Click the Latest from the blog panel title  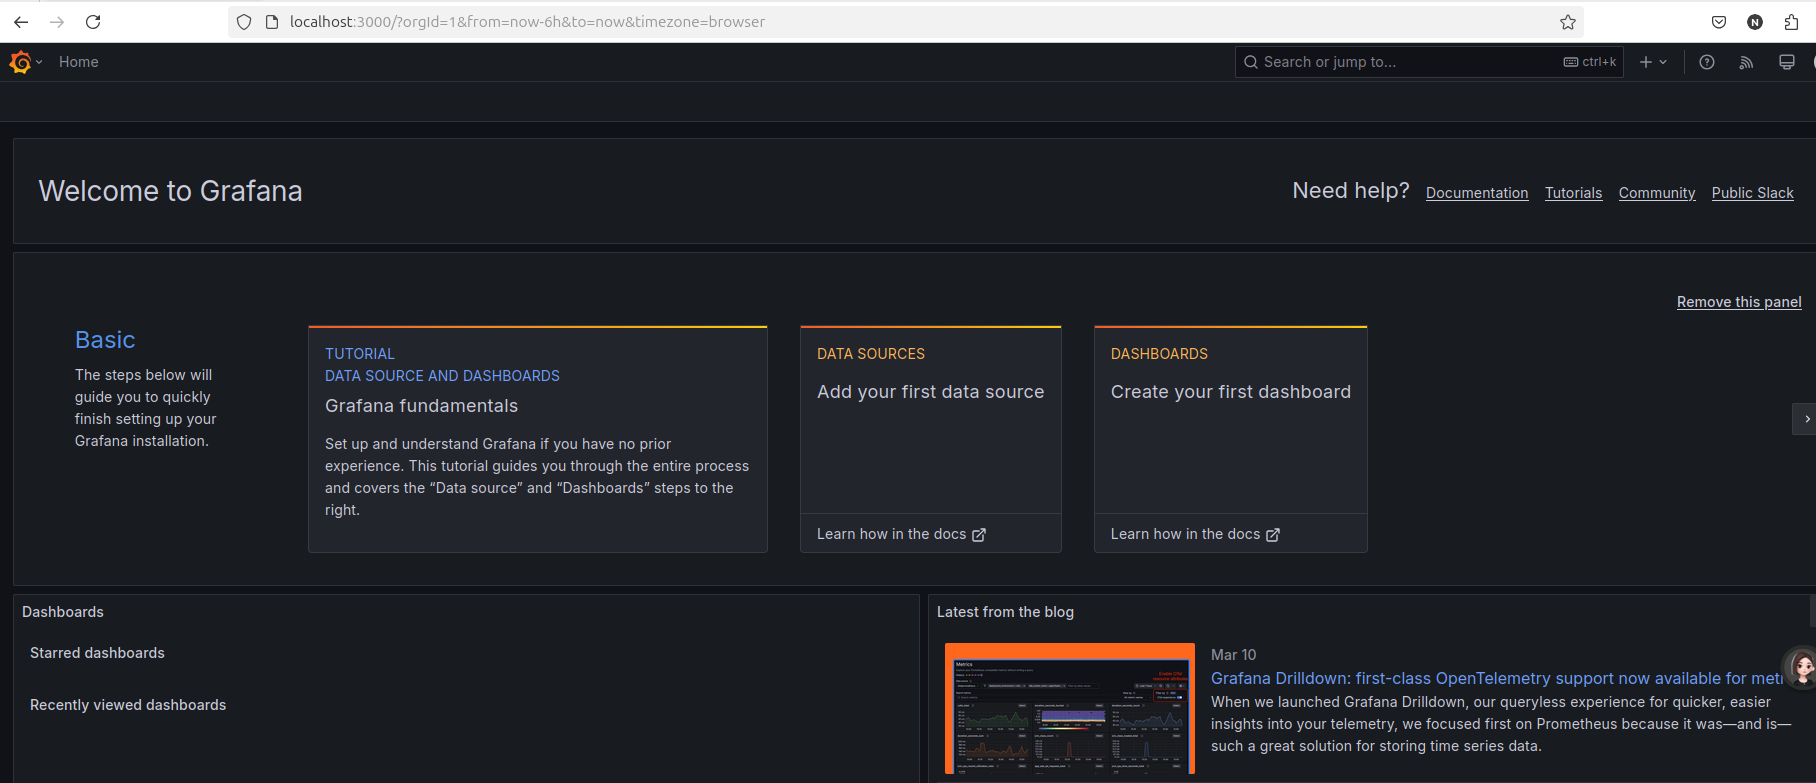tap(1005, 612)
